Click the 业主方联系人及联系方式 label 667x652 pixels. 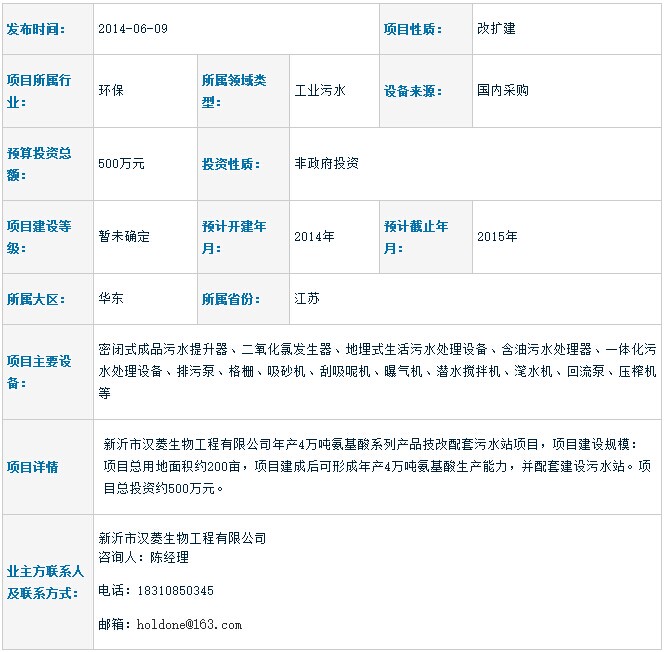coord(45,583)
